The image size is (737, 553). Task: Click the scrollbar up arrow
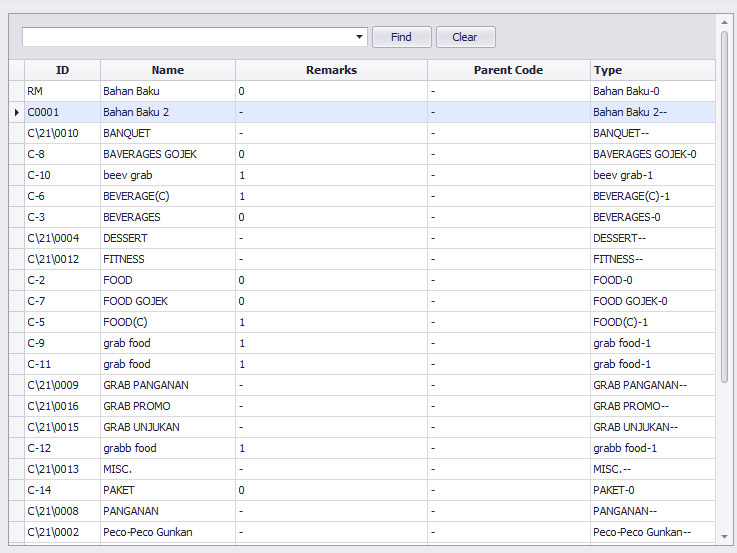pyautogui.click(x=724, y=22)
